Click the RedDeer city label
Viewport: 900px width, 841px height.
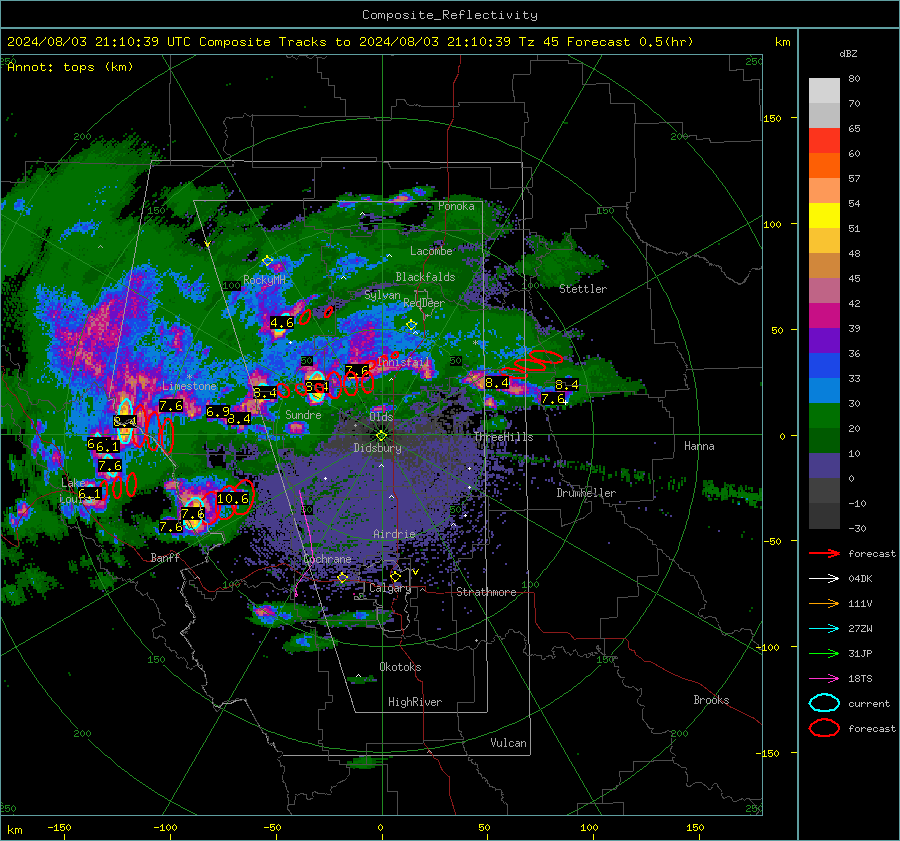tap(424, 303)
